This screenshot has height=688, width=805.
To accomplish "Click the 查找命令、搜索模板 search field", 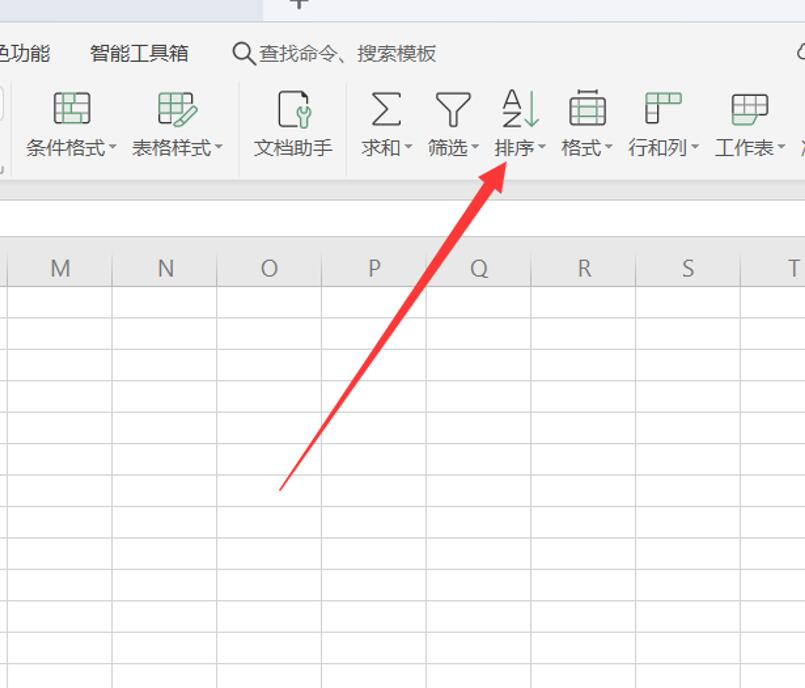I will click(347, 53).
